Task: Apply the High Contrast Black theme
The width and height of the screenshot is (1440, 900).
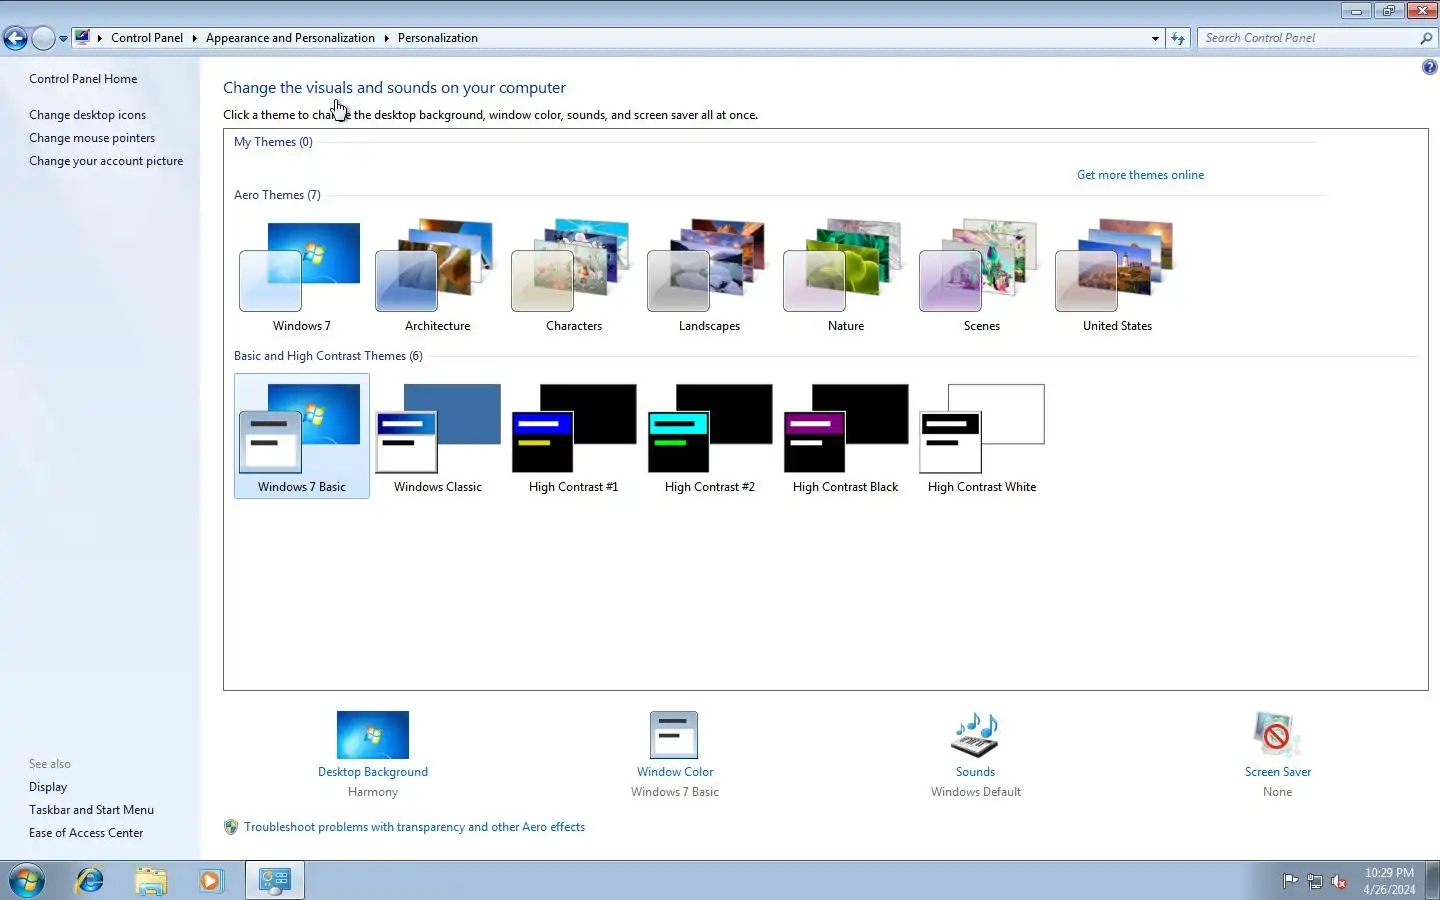Action: click(845, 436)
